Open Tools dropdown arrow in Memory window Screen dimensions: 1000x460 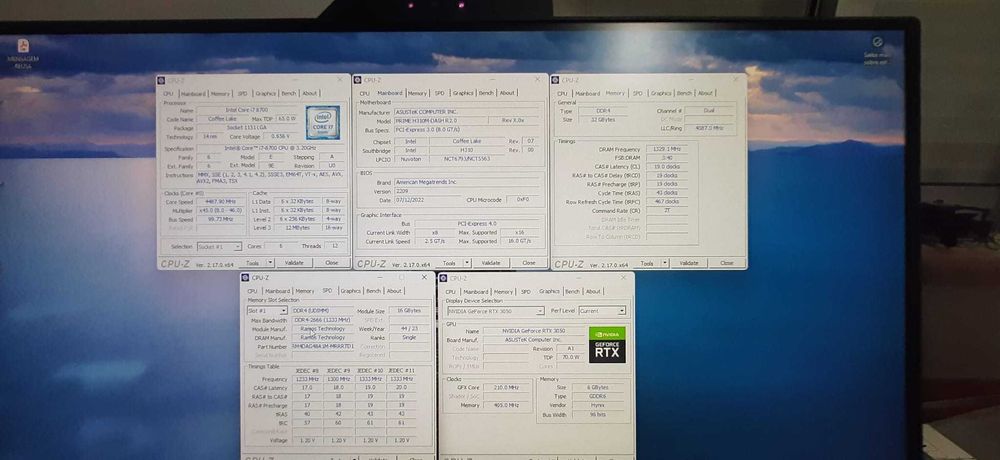pos(665,262)
